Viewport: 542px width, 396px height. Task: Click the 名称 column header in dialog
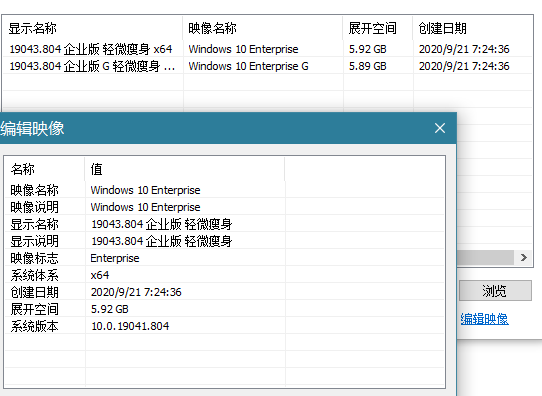click(x=45, y=169)
